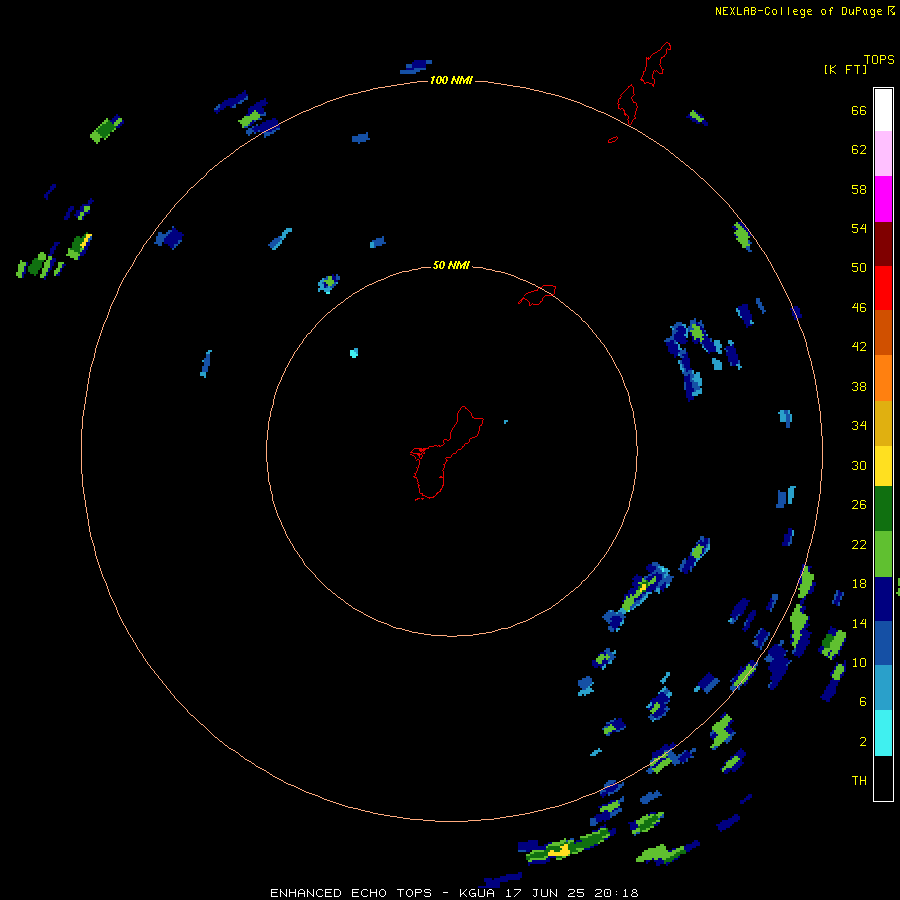900x900 pixels.
Task: Click the 17 JUN 25 date text
Action: 546,893
